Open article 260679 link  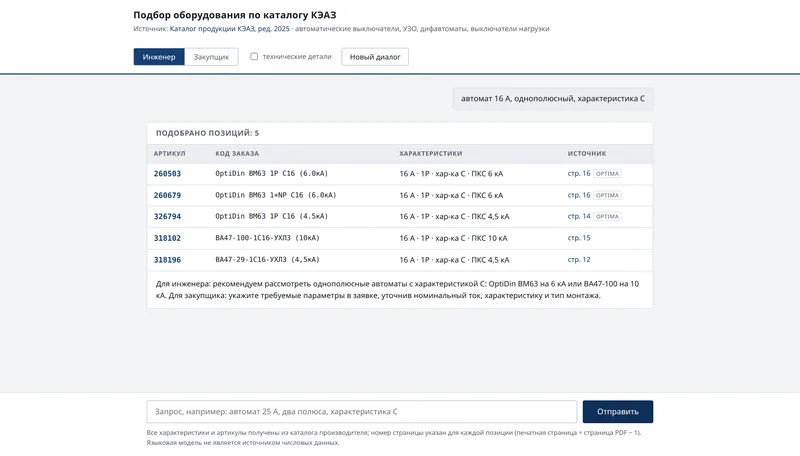pyautogui.click(x=167, y=195)
